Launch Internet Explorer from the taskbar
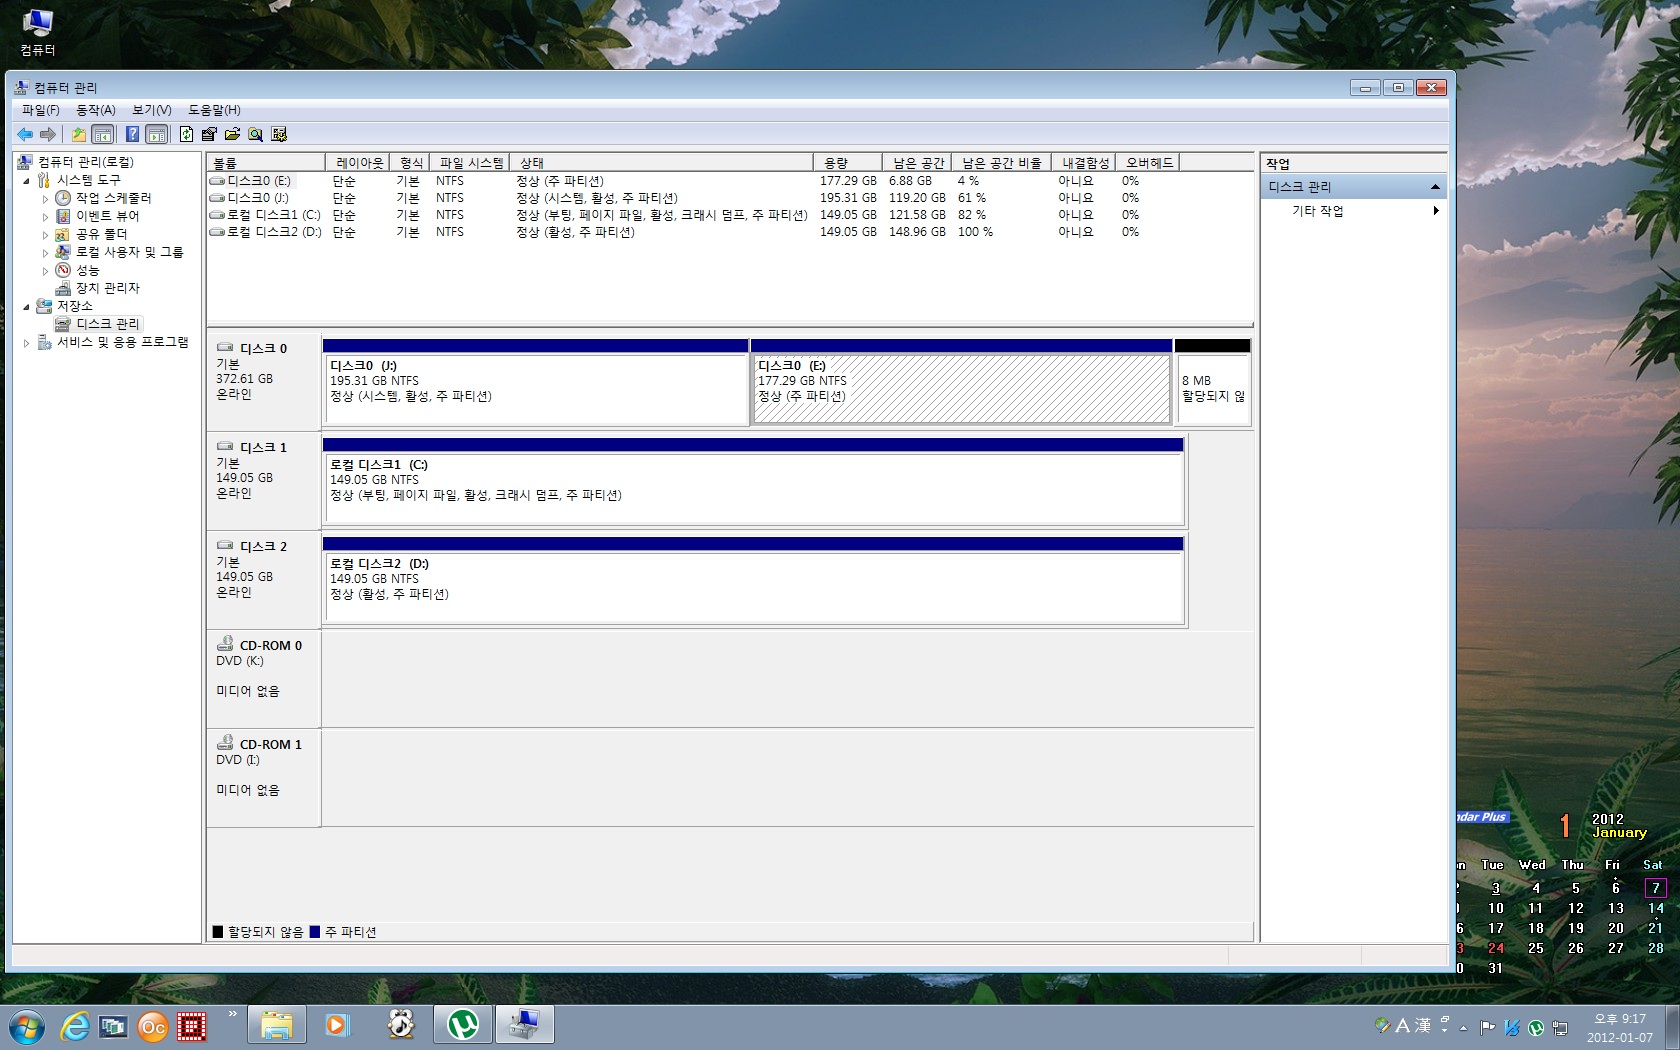This screenshot has height=1050, width=1680. click(x=75, y=1026)
